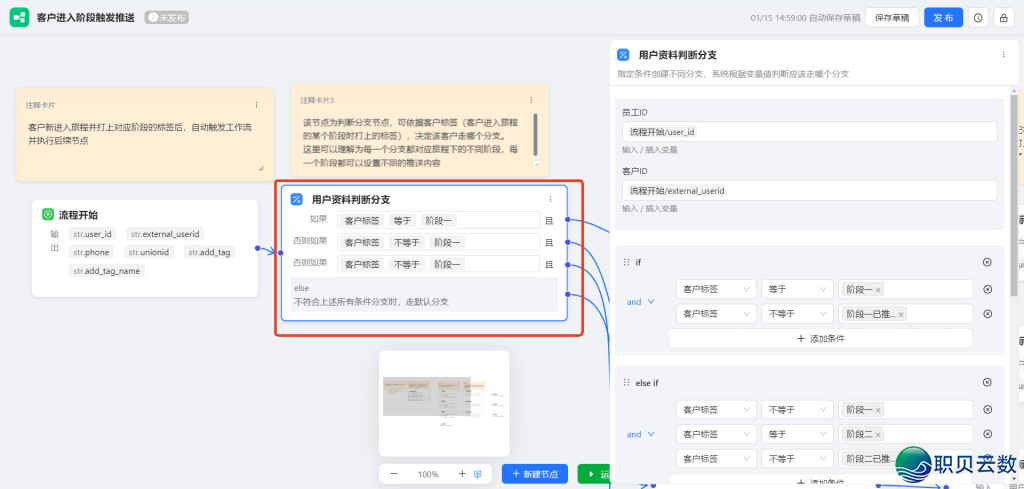Viewport: 1024px width, 489px height.
Task: Expand the 'and' logic dropdown in if block
Action: click(640, 302)
